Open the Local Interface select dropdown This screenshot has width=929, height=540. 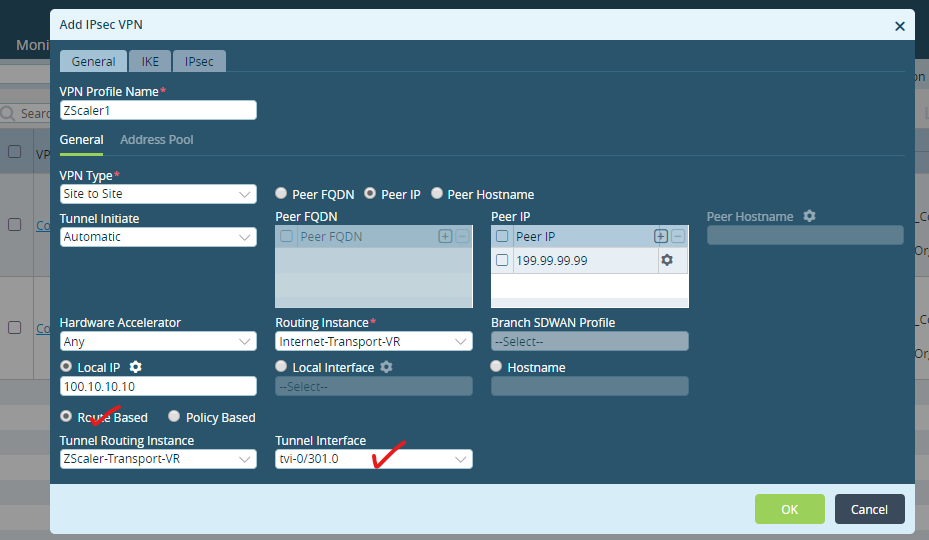tap(374, 386)
